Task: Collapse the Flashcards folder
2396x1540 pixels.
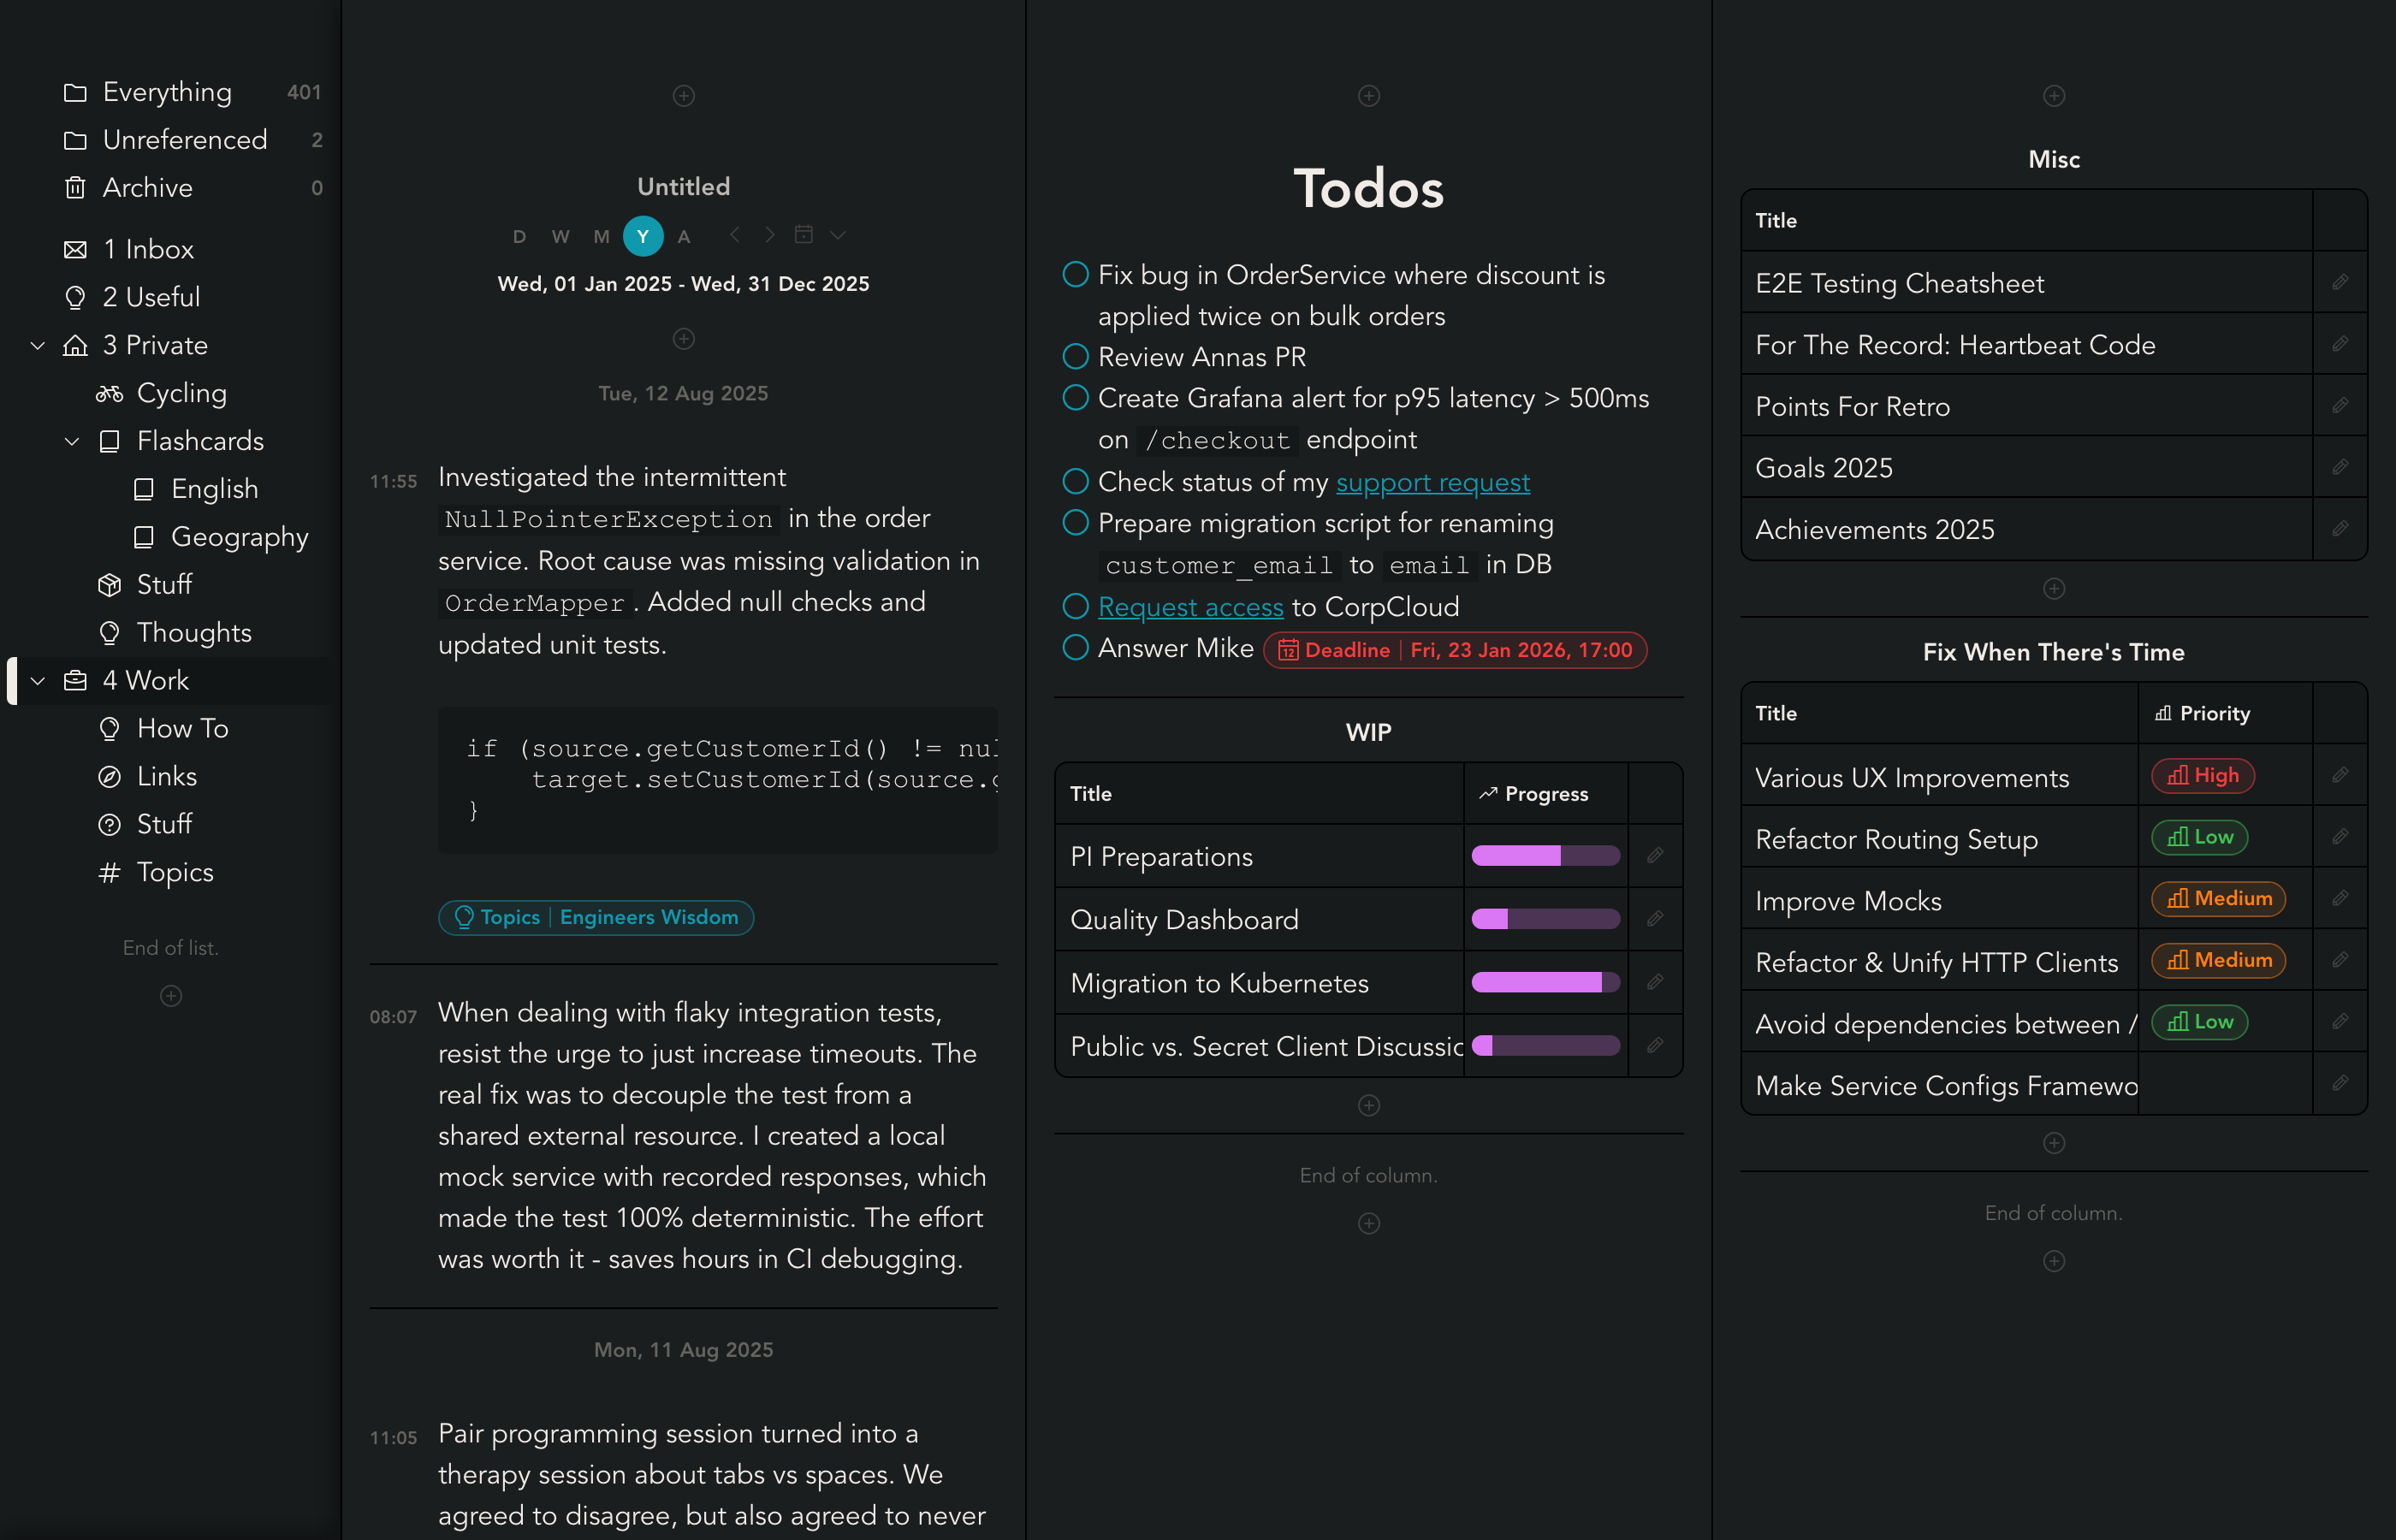Action: 72,441
